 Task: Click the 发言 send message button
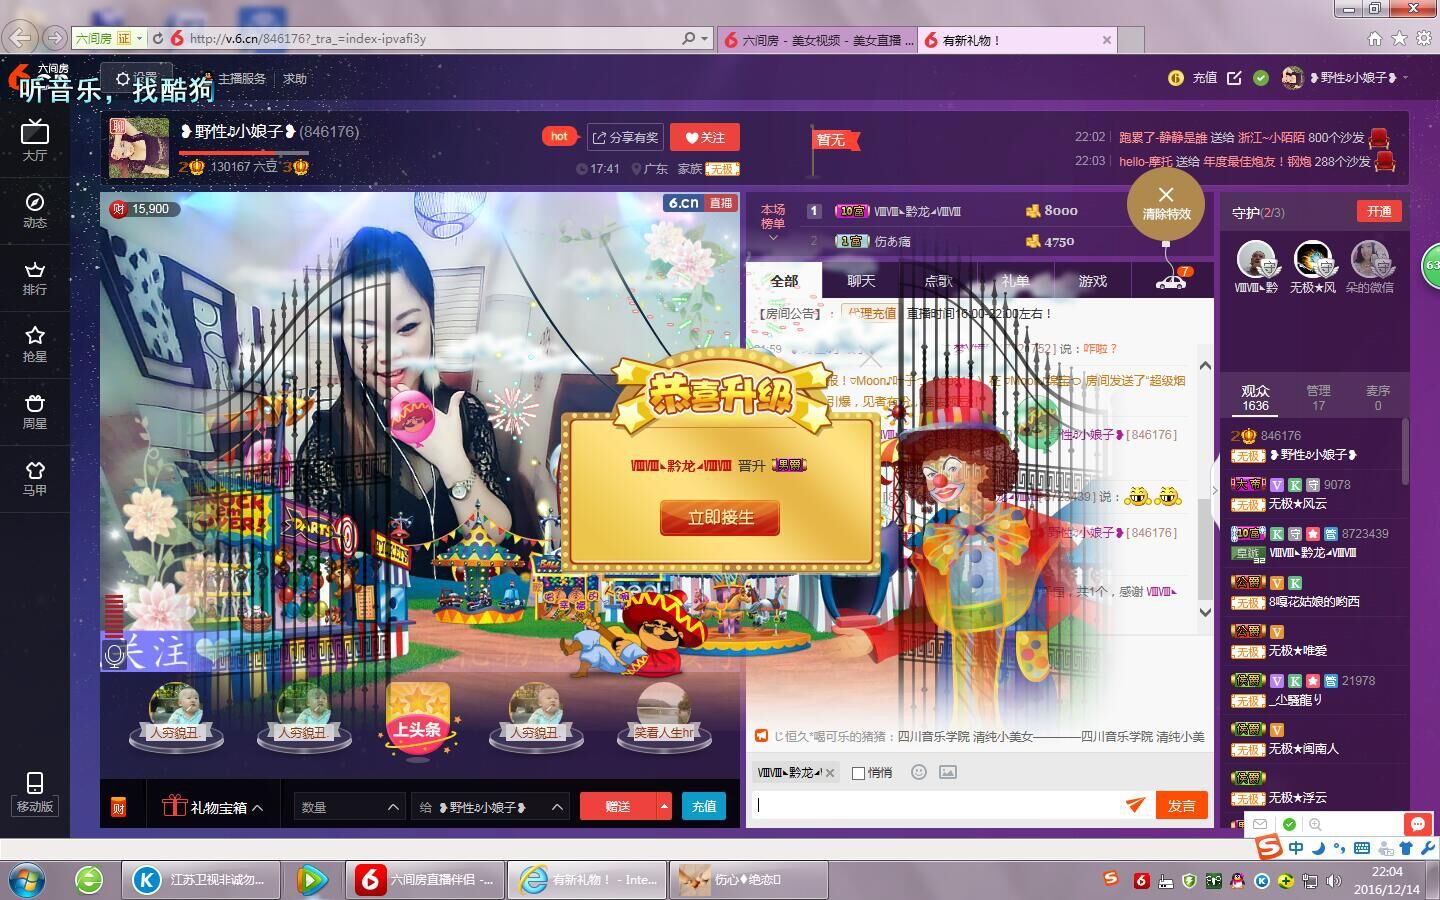click(1181, 805)
